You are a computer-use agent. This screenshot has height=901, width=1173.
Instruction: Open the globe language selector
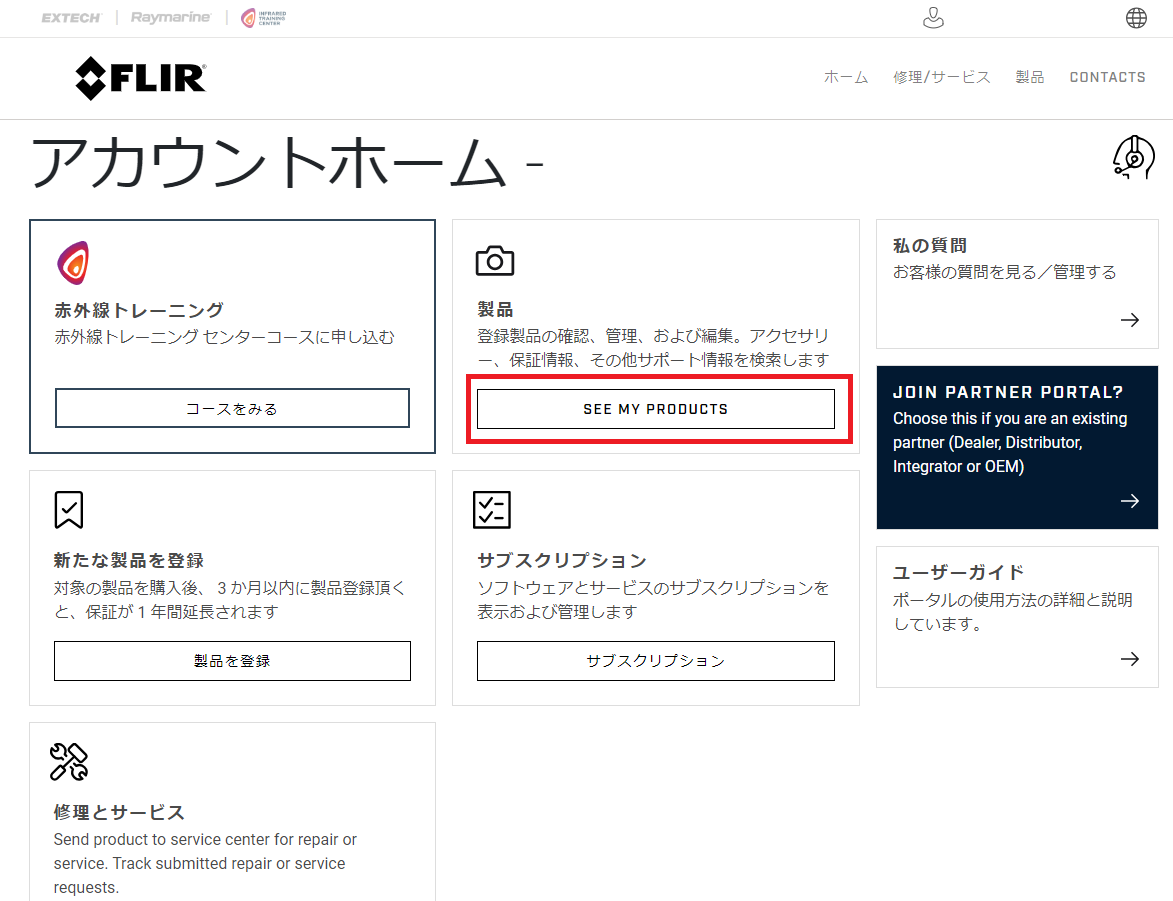1135,17
